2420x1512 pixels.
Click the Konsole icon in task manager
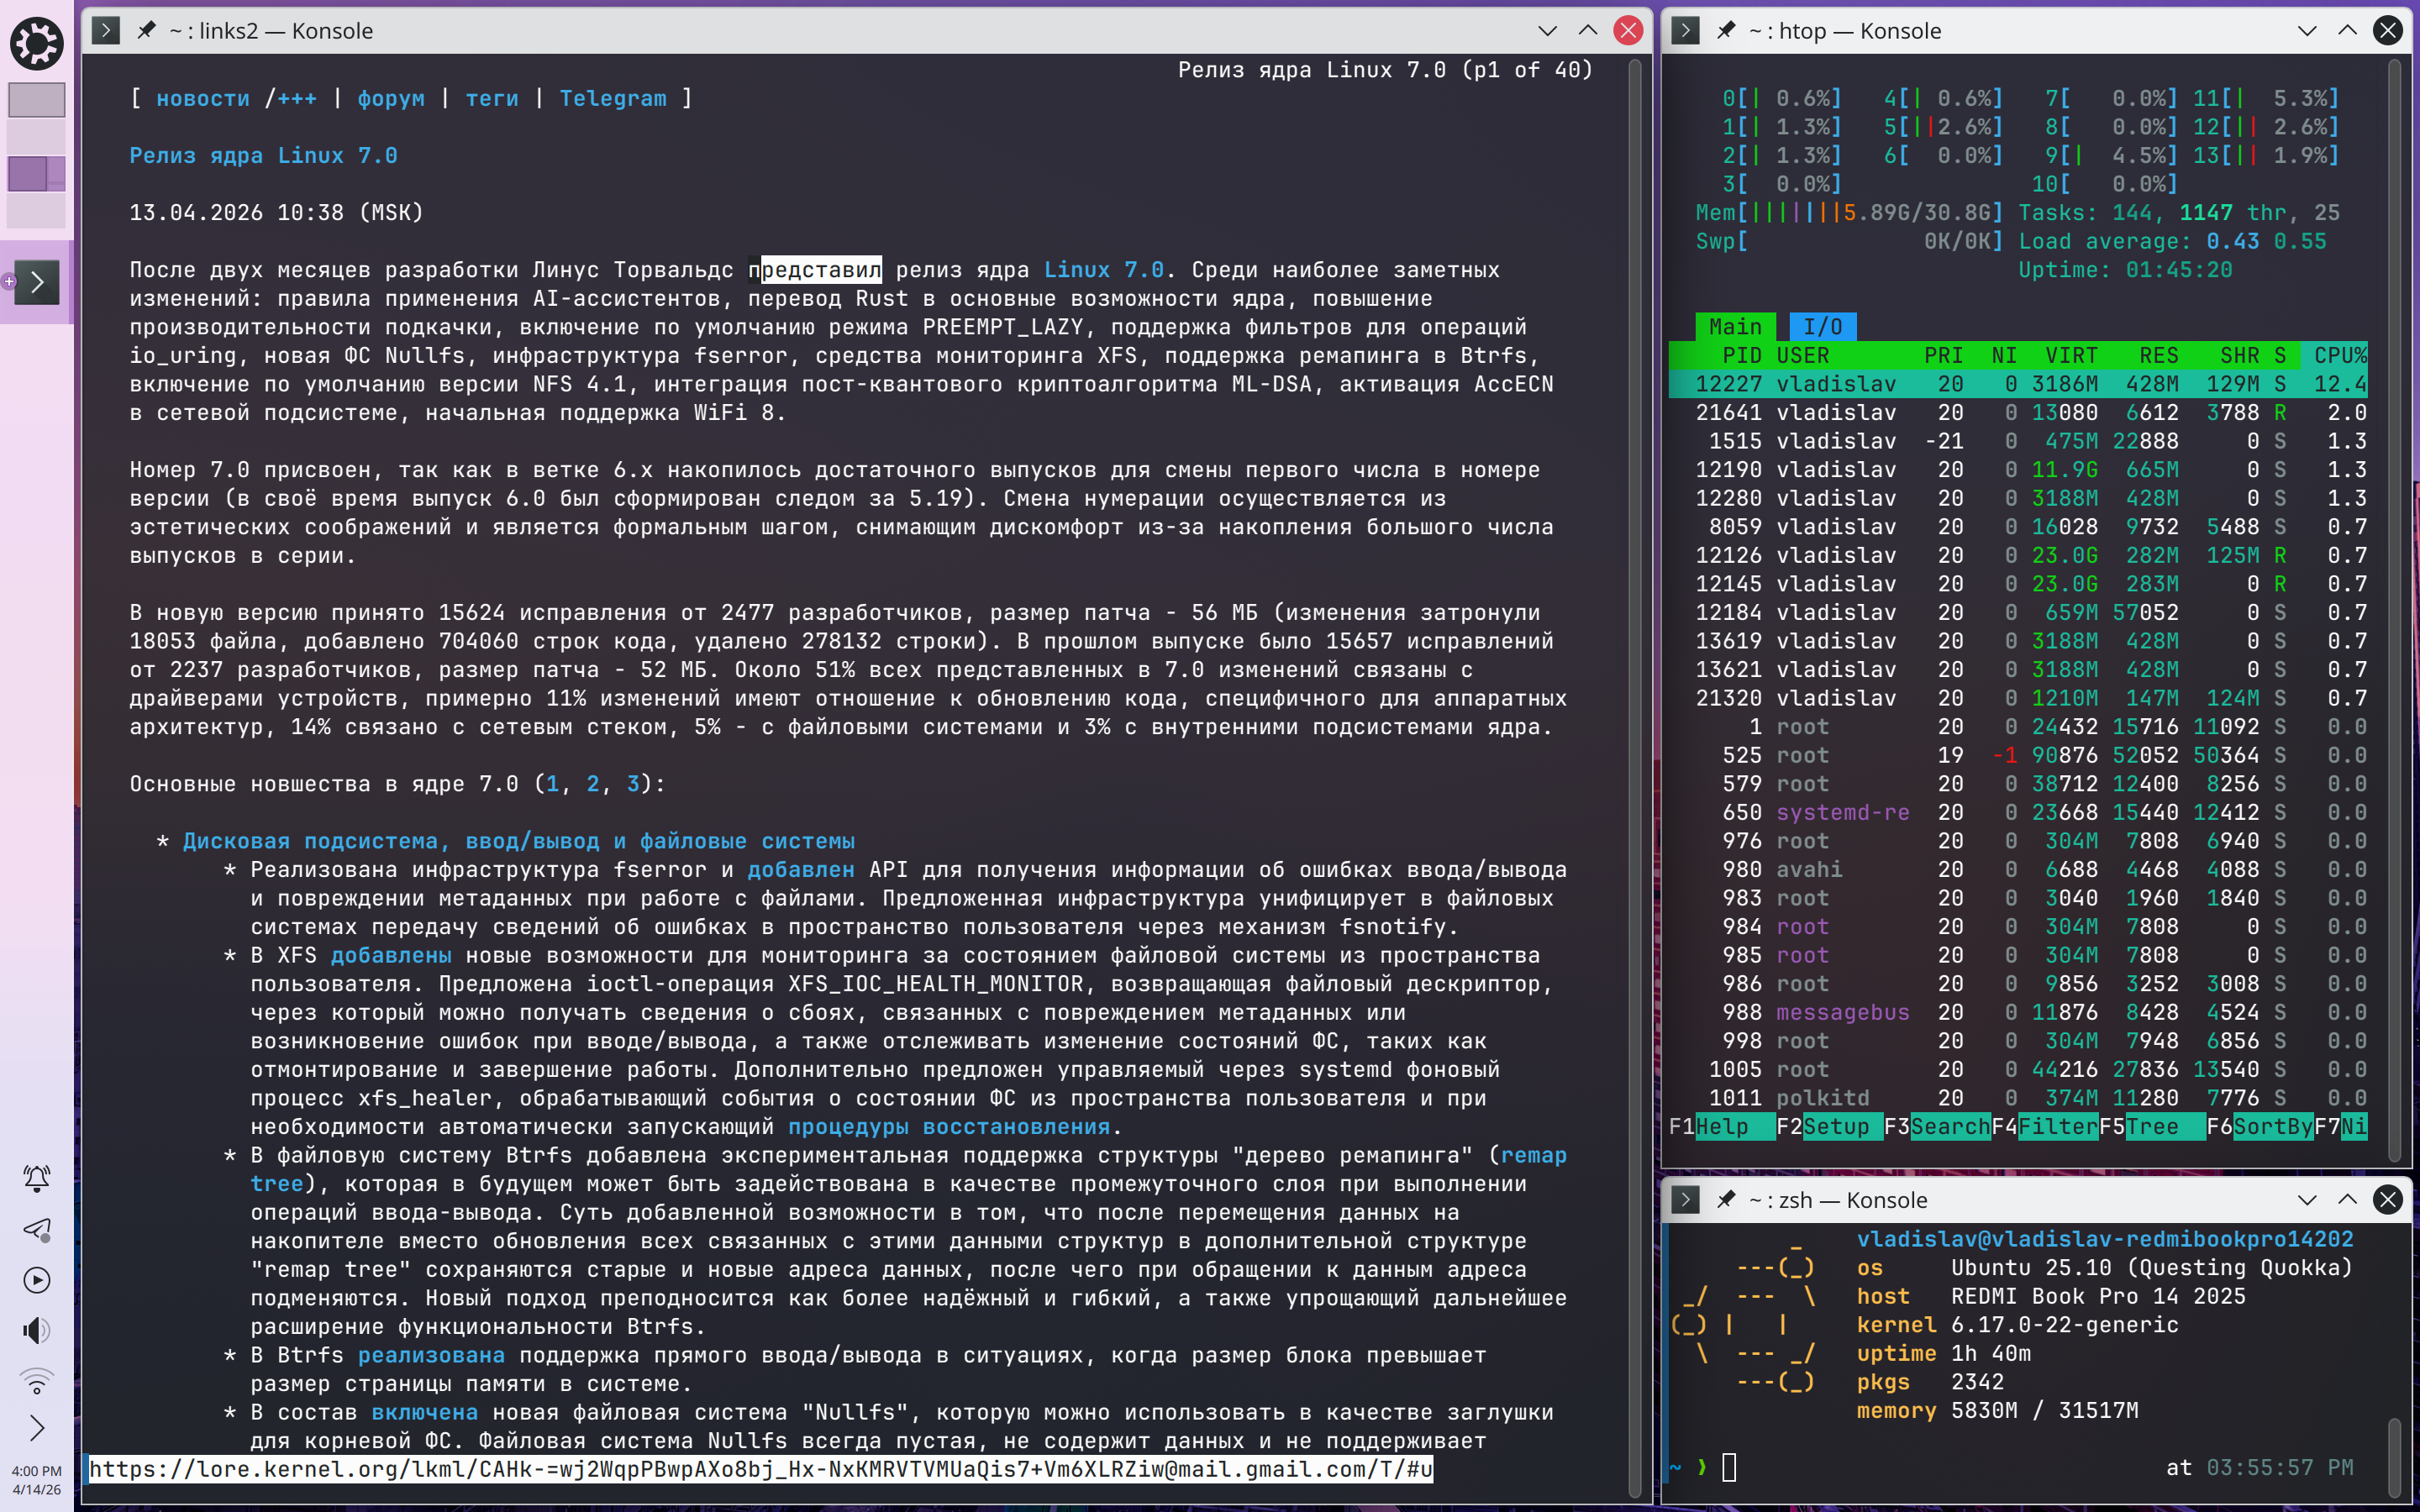point(37,283)
